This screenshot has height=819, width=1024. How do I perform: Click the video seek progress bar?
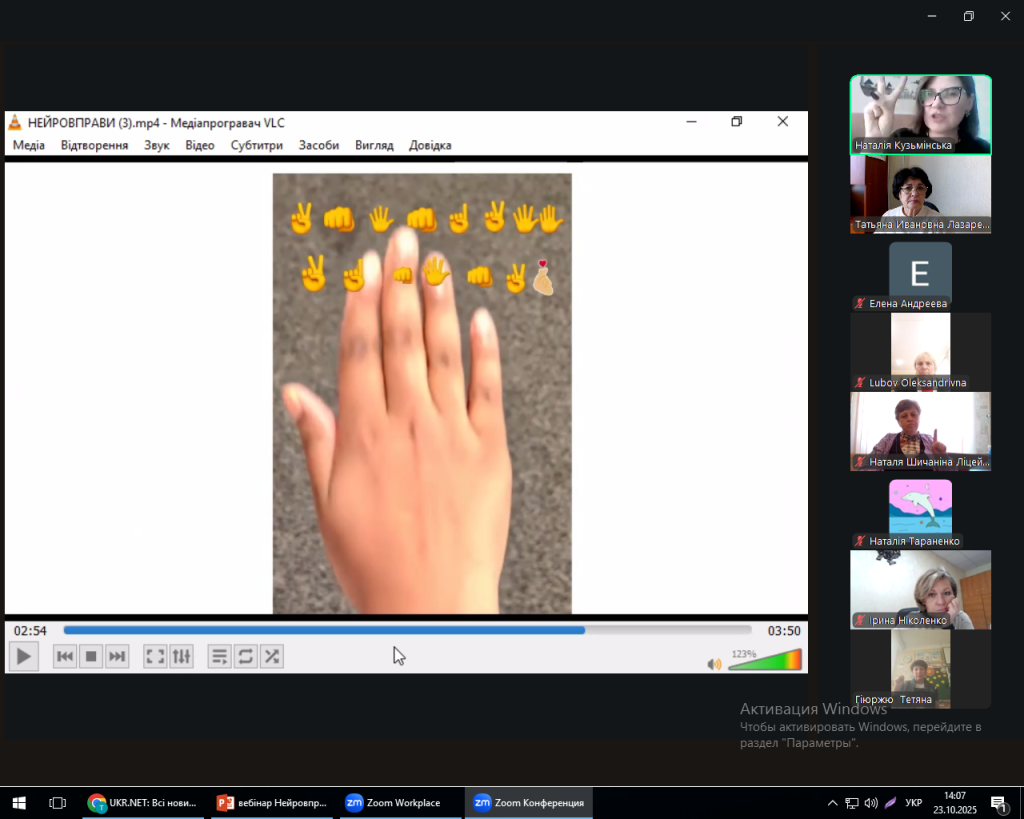pos(407,630)
